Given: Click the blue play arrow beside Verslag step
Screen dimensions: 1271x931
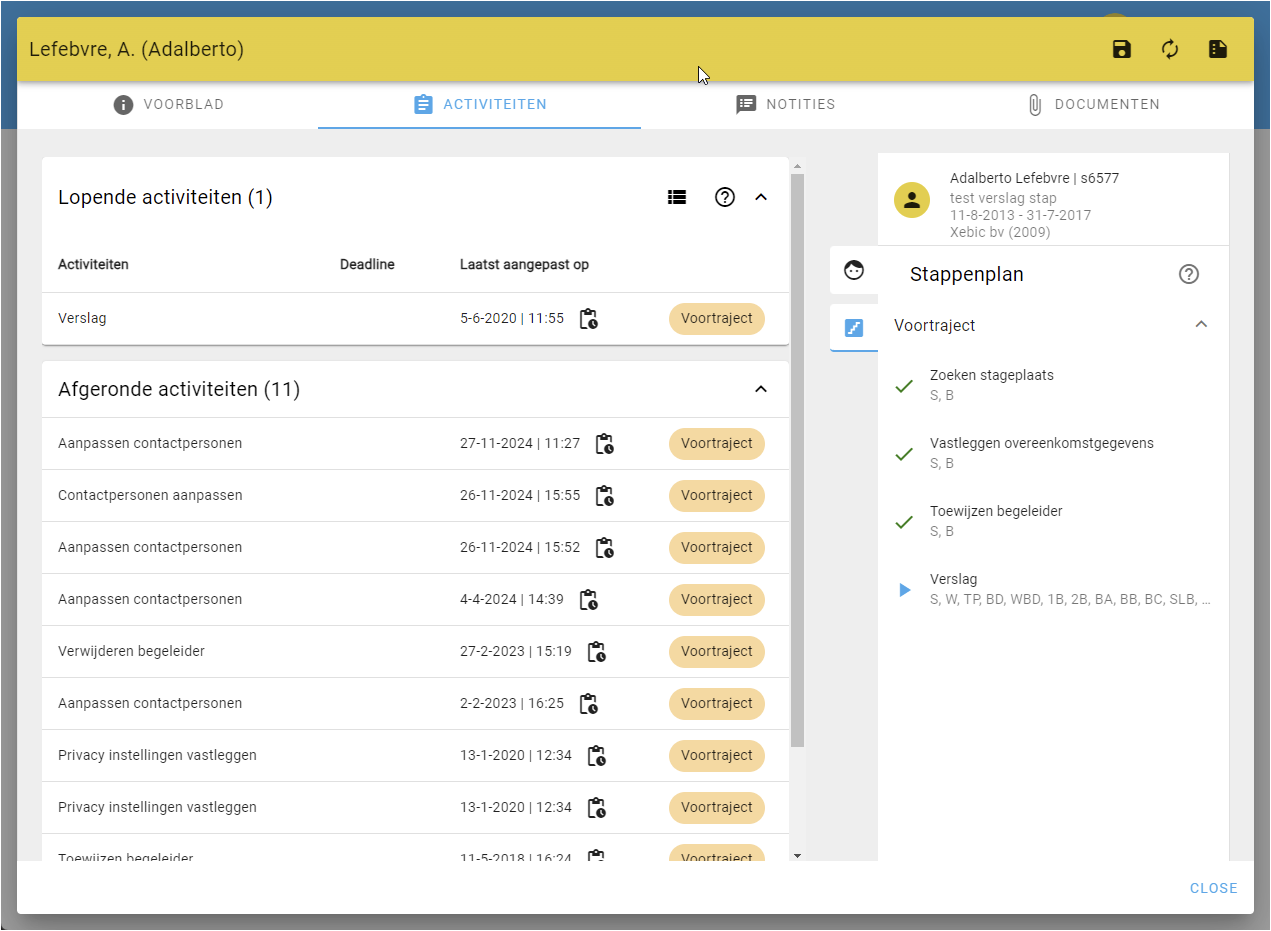Looking at the screenshot, I should [x=905, y=590].
